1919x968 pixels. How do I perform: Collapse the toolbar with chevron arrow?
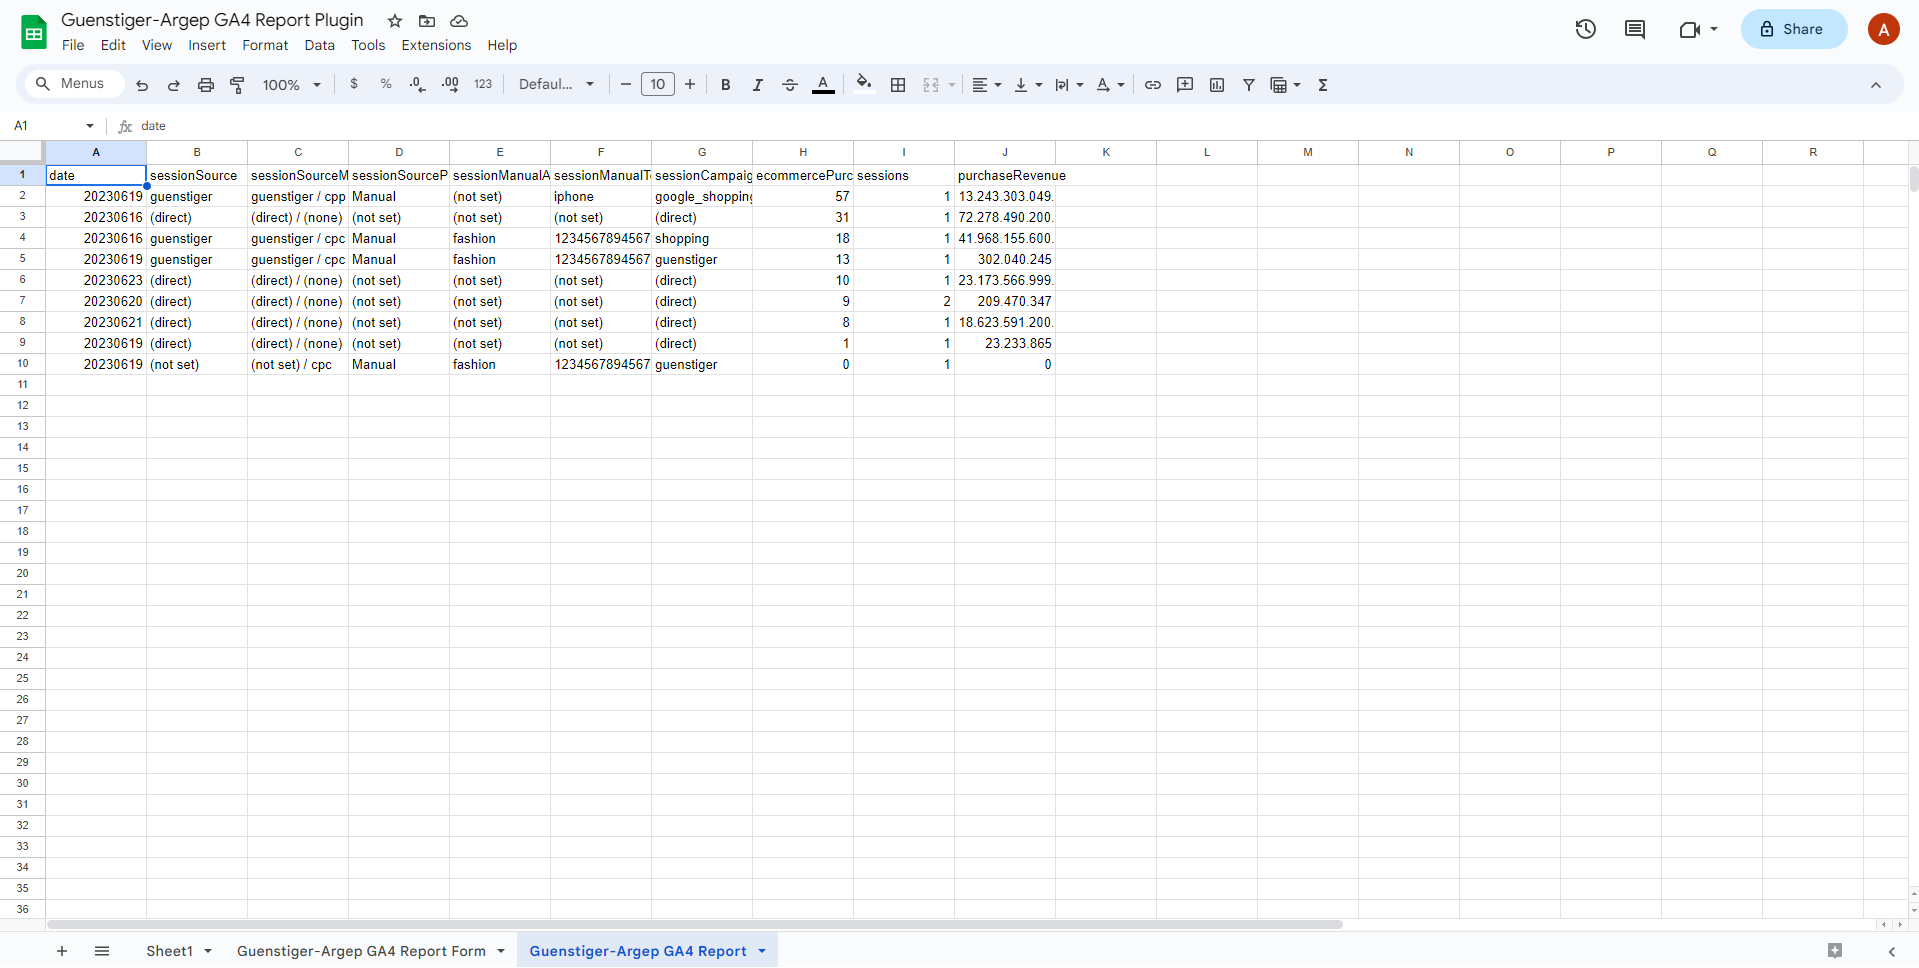click(x=1876, y=85)
